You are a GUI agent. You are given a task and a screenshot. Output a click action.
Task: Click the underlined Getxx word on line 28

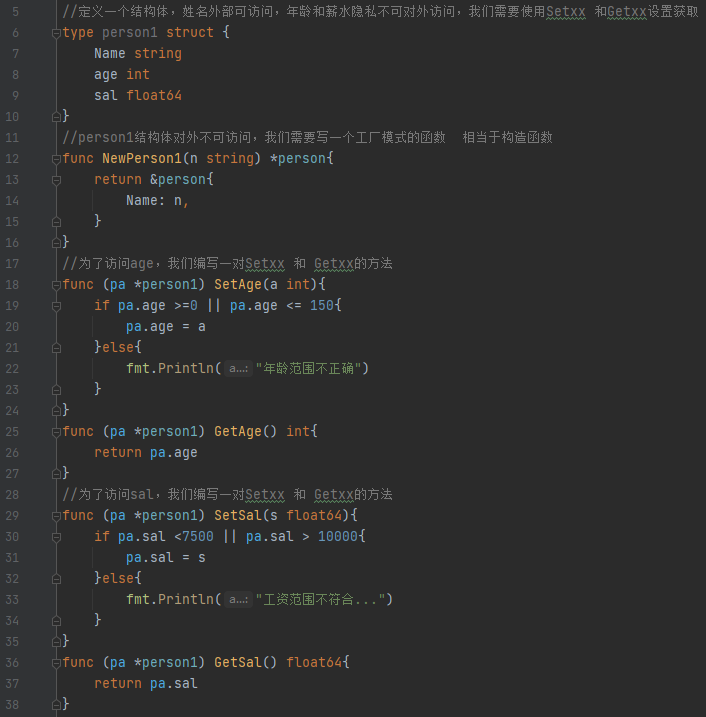[334, 495]
